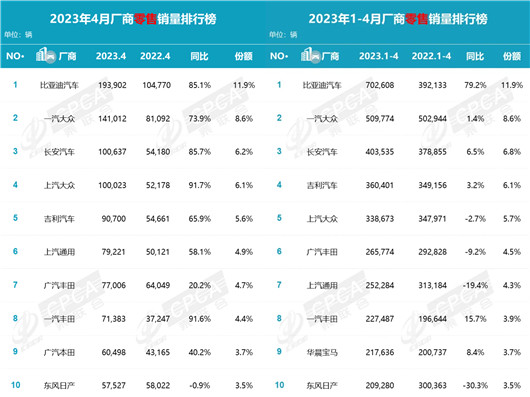Click the 702,608 cumulative sales figure
Viewport: 530px width, 397px height.
(380, 85)
